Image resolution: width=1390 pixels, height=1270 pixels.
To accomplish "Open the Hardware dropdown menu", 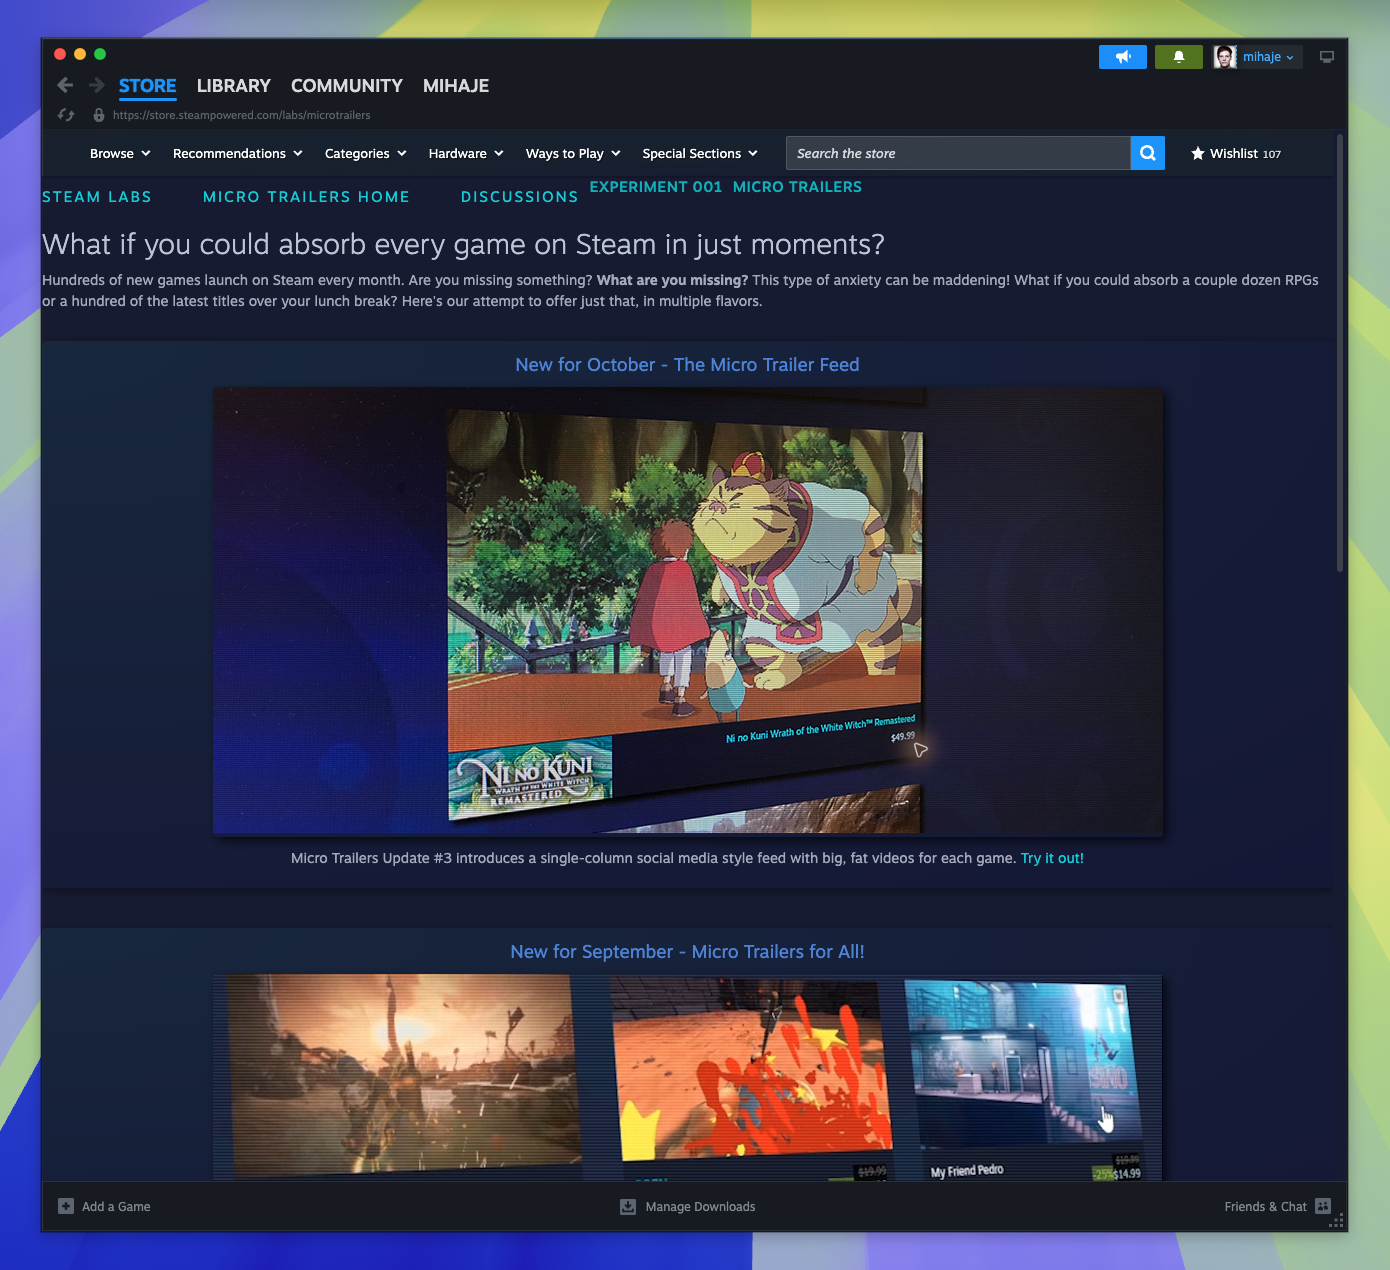I will (x=466, y=153).
